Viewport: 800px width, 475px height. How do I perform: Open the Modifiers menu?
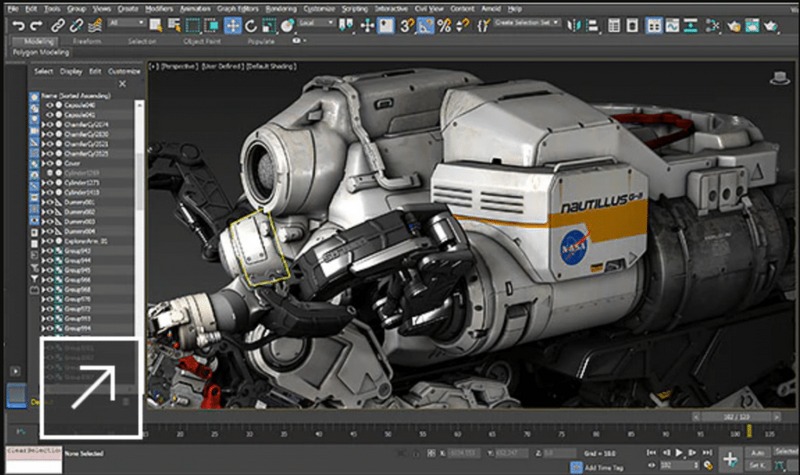pyautogui.click(x=158, y=8)
